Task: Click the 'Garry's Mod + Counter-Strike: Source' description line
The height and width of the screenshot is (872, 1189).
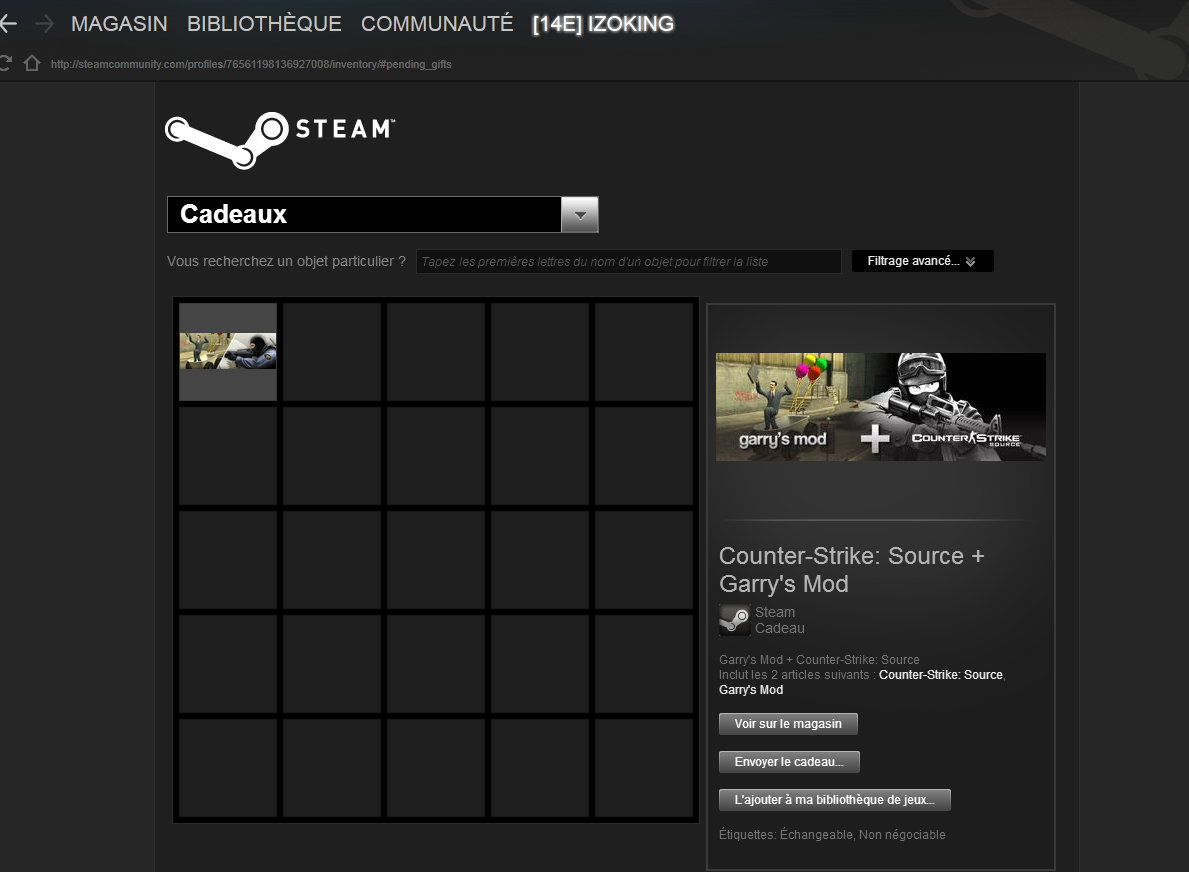Action: (819, 660)
